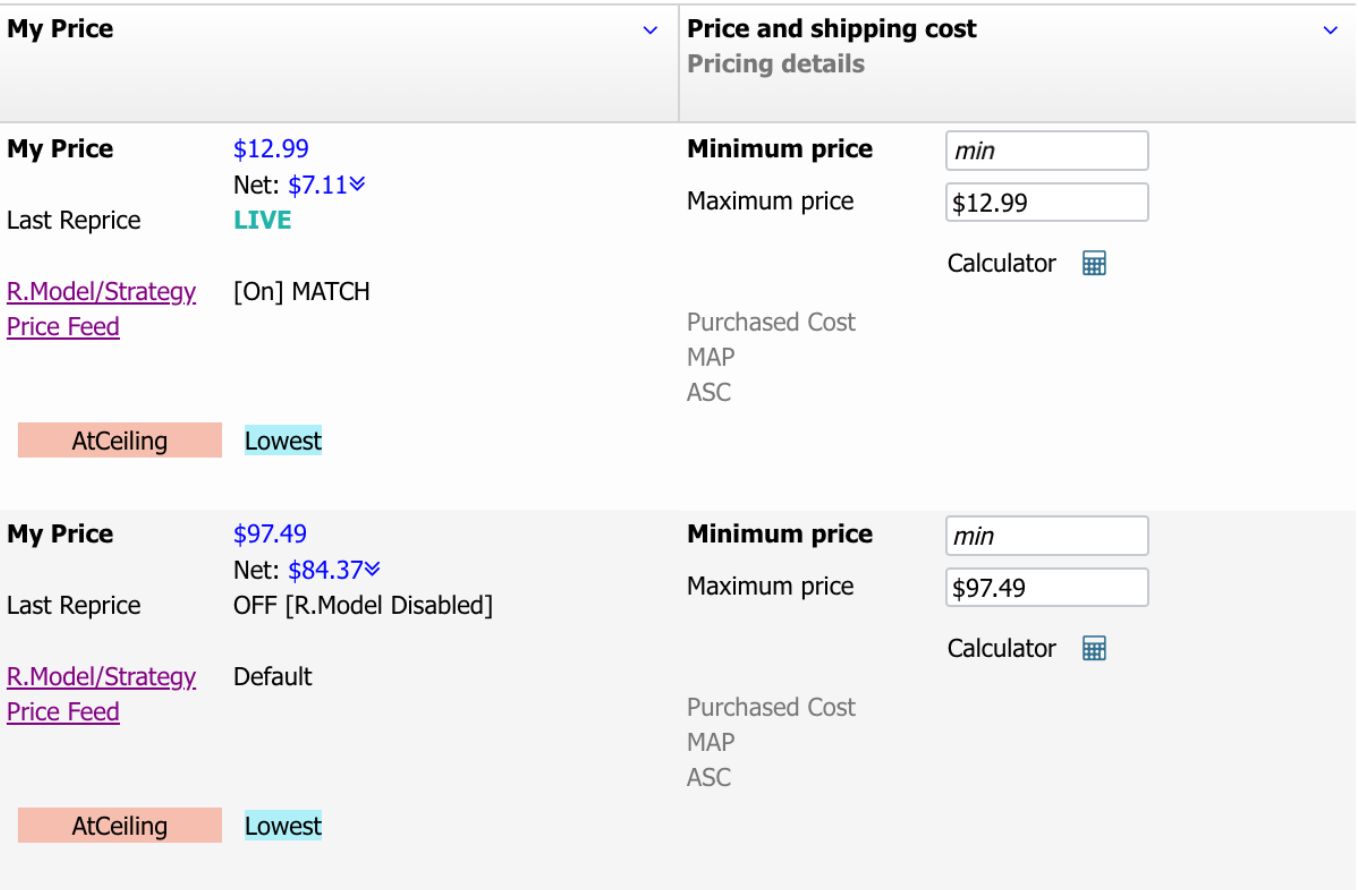Click the blue $97.49 My Price value

point(271,534)
